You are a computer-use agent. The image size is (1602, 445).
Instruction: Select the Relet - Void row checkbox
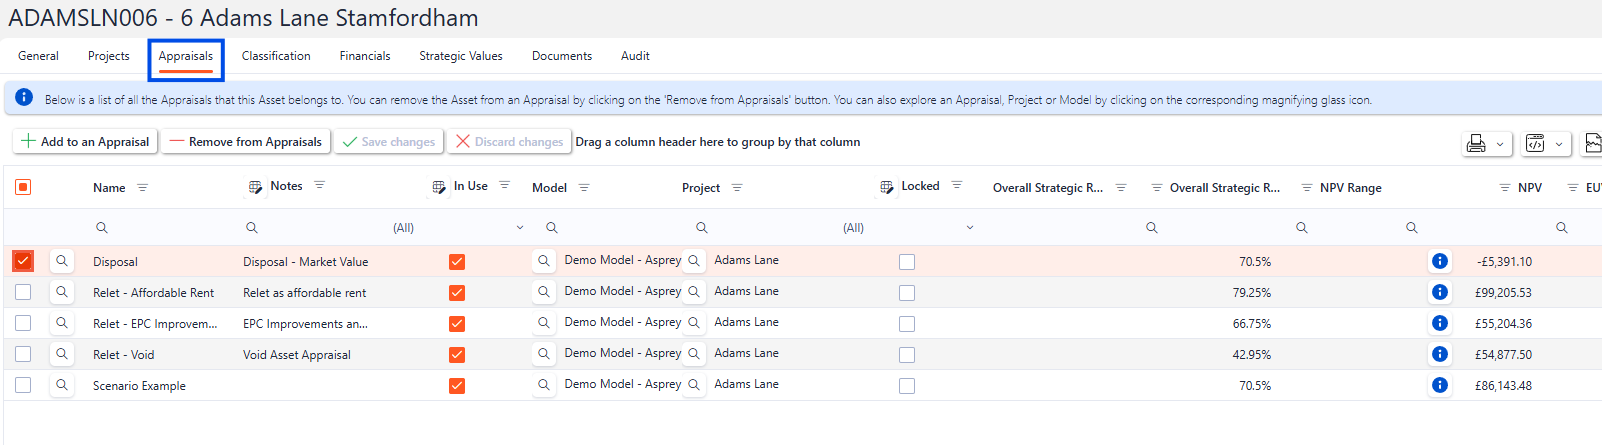[x=23, y=354]
